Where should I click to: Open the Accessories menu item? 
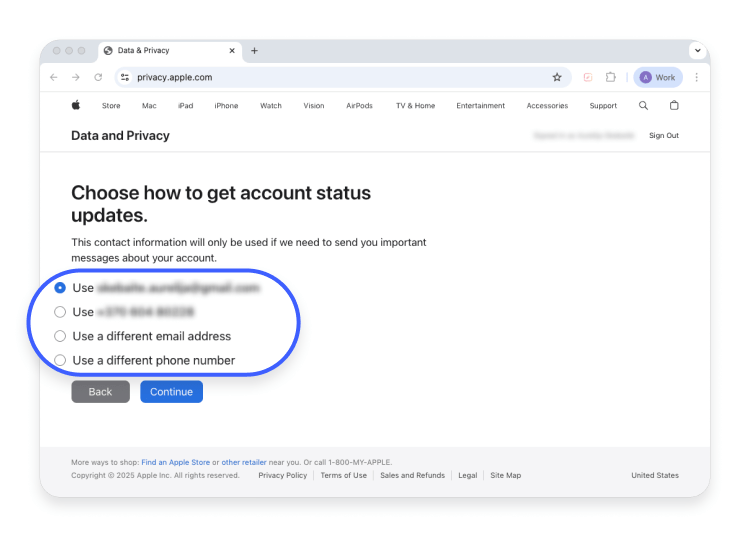coord(547,106)
